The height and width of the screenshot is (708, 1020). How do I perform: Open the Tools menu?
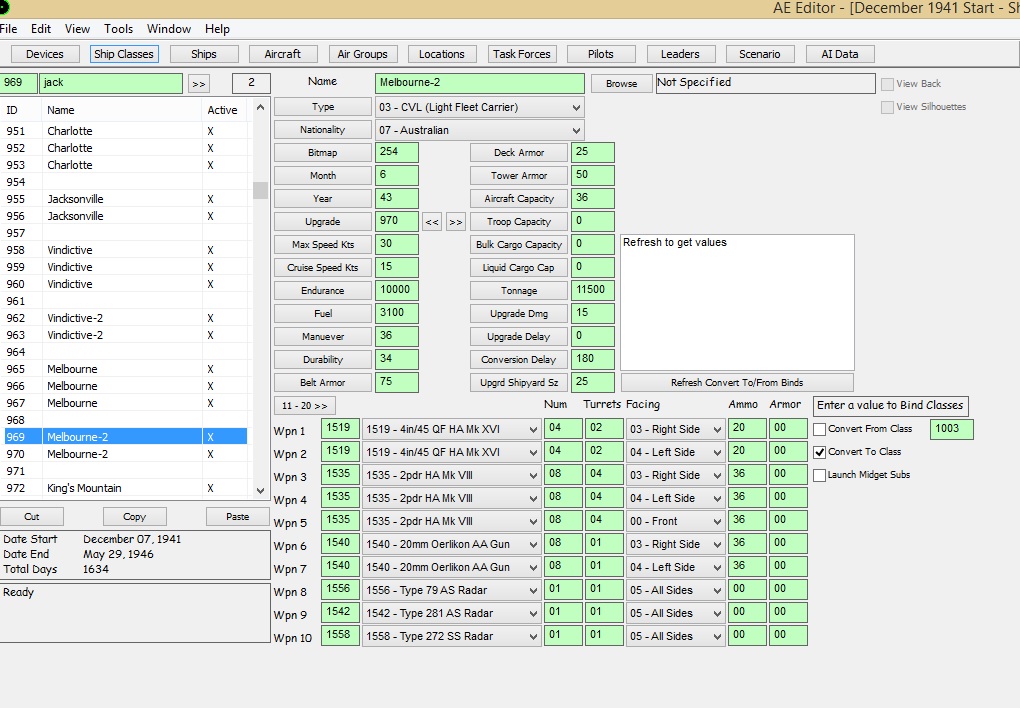pos(118,29)
